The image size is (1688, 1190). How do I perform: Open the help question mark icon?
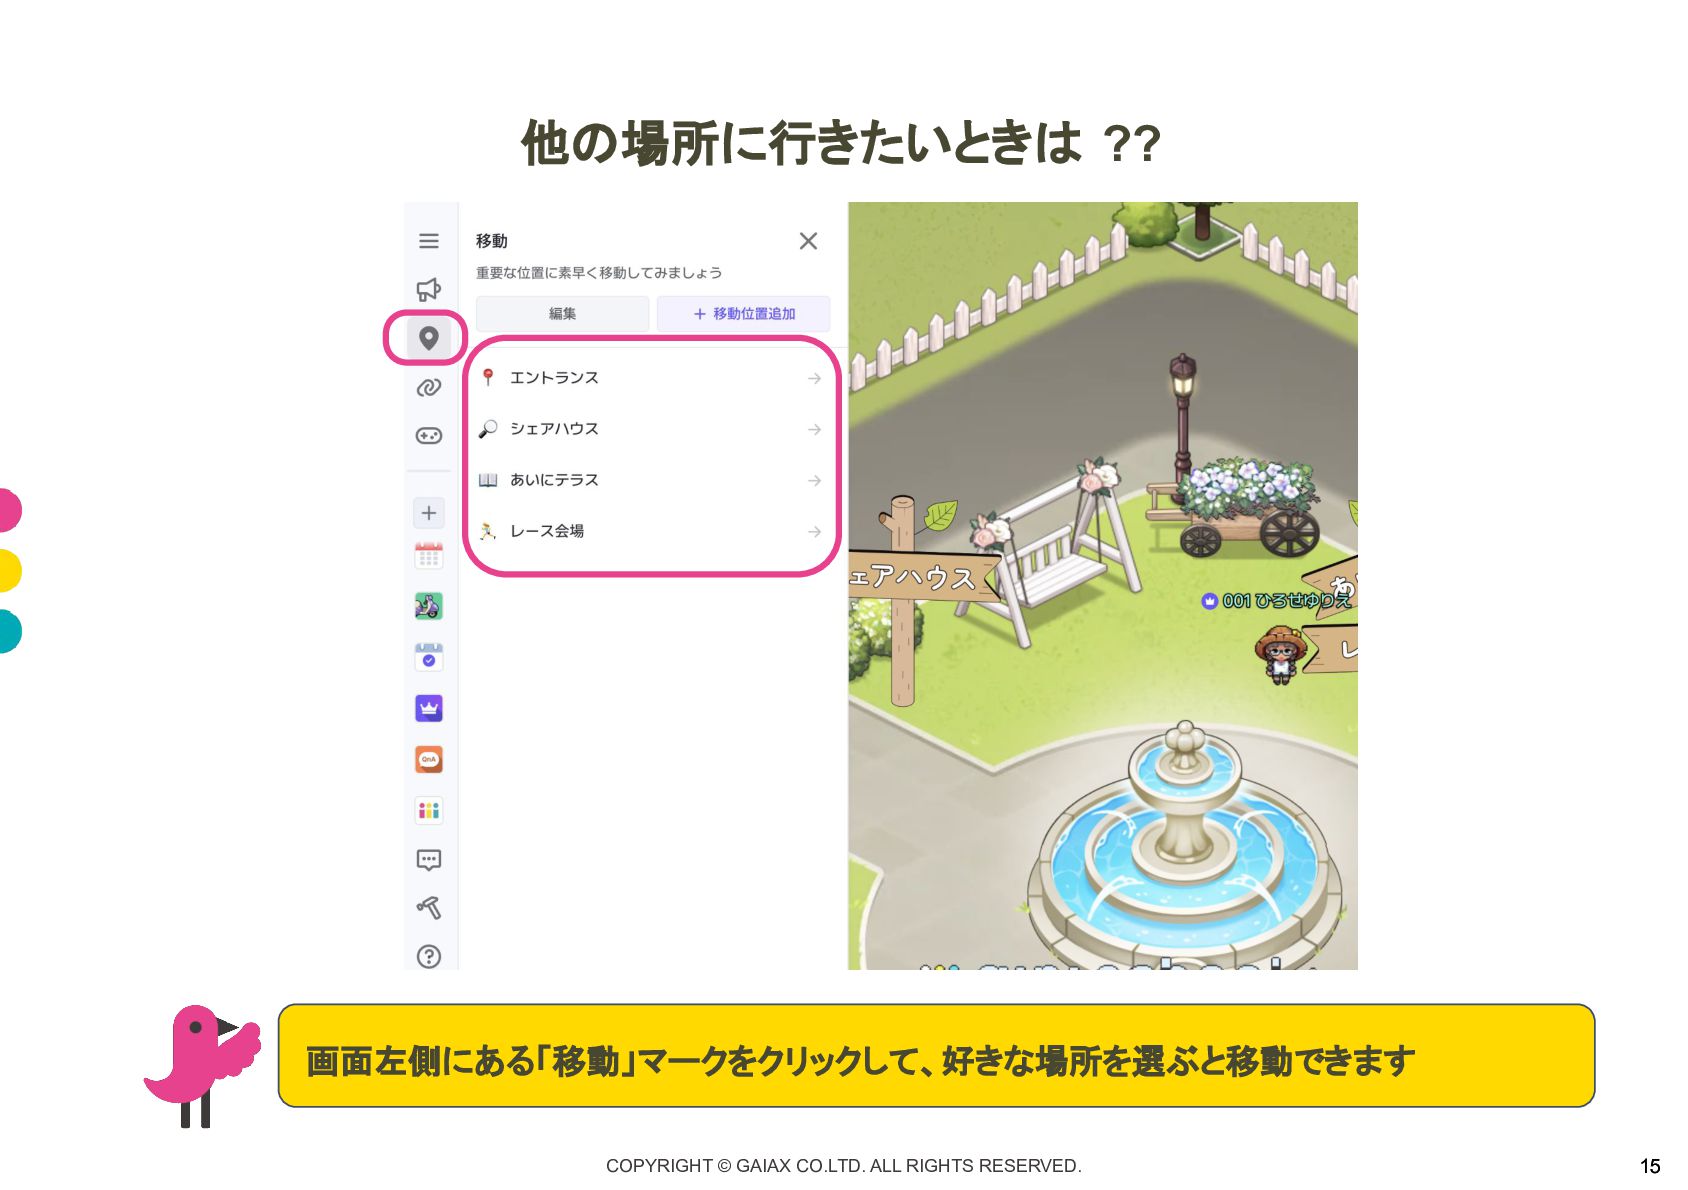coord(429,957)
